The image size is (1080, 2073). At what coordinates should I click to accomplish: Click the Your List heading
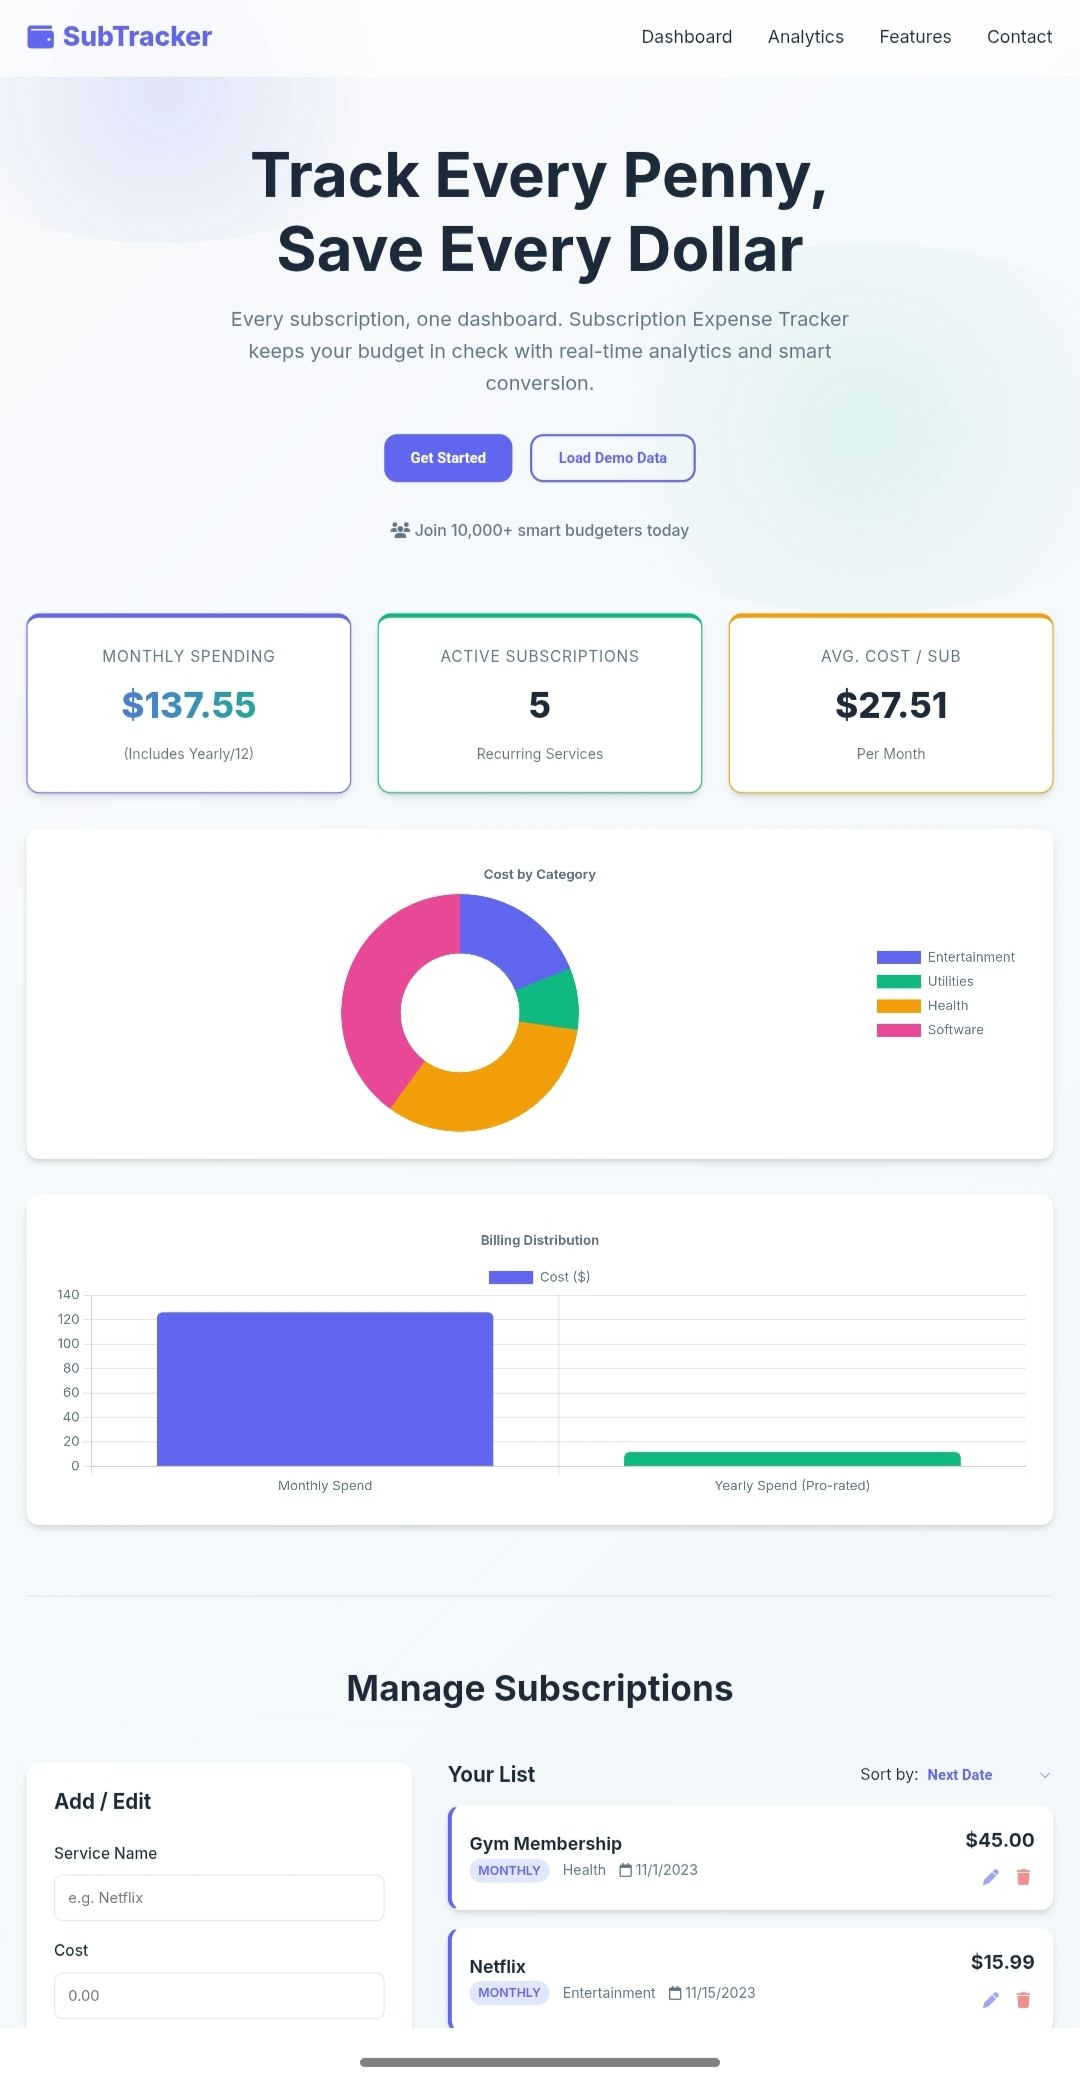click(x=491, y=1774)
